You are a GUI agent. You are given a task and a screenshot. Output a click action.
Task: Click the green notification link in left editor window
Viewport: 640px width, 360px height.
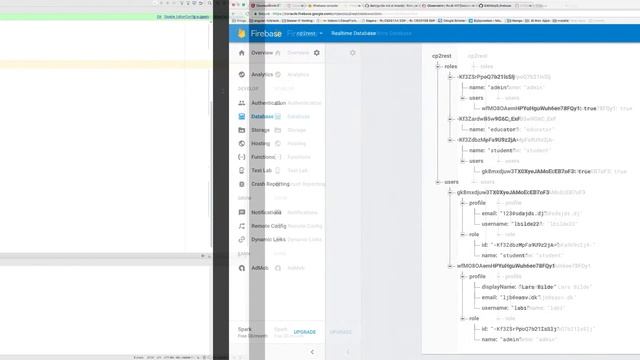pos(186,17)
